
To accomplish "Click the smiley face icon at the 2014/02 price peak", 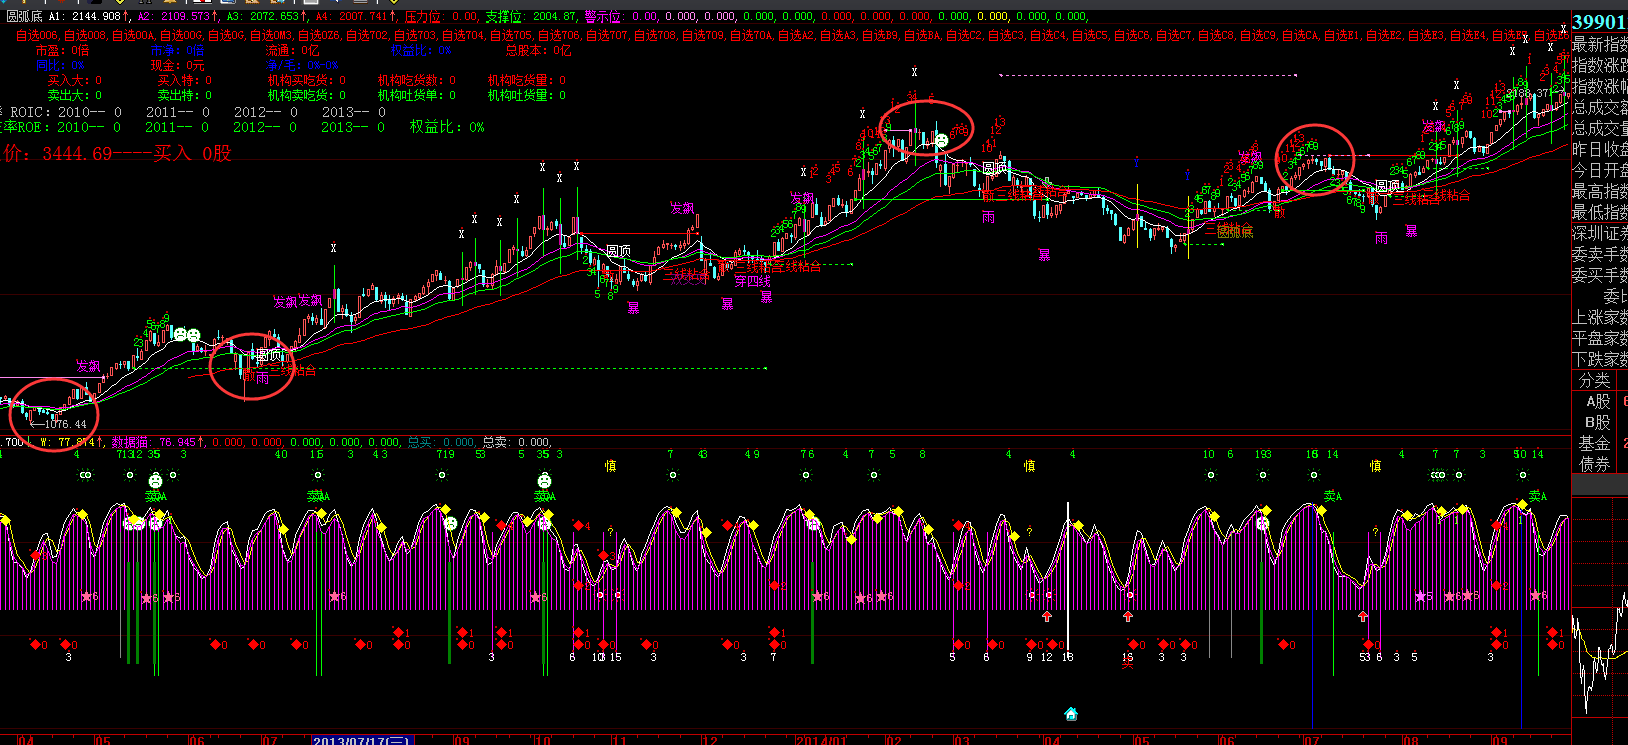I will 942,141.
